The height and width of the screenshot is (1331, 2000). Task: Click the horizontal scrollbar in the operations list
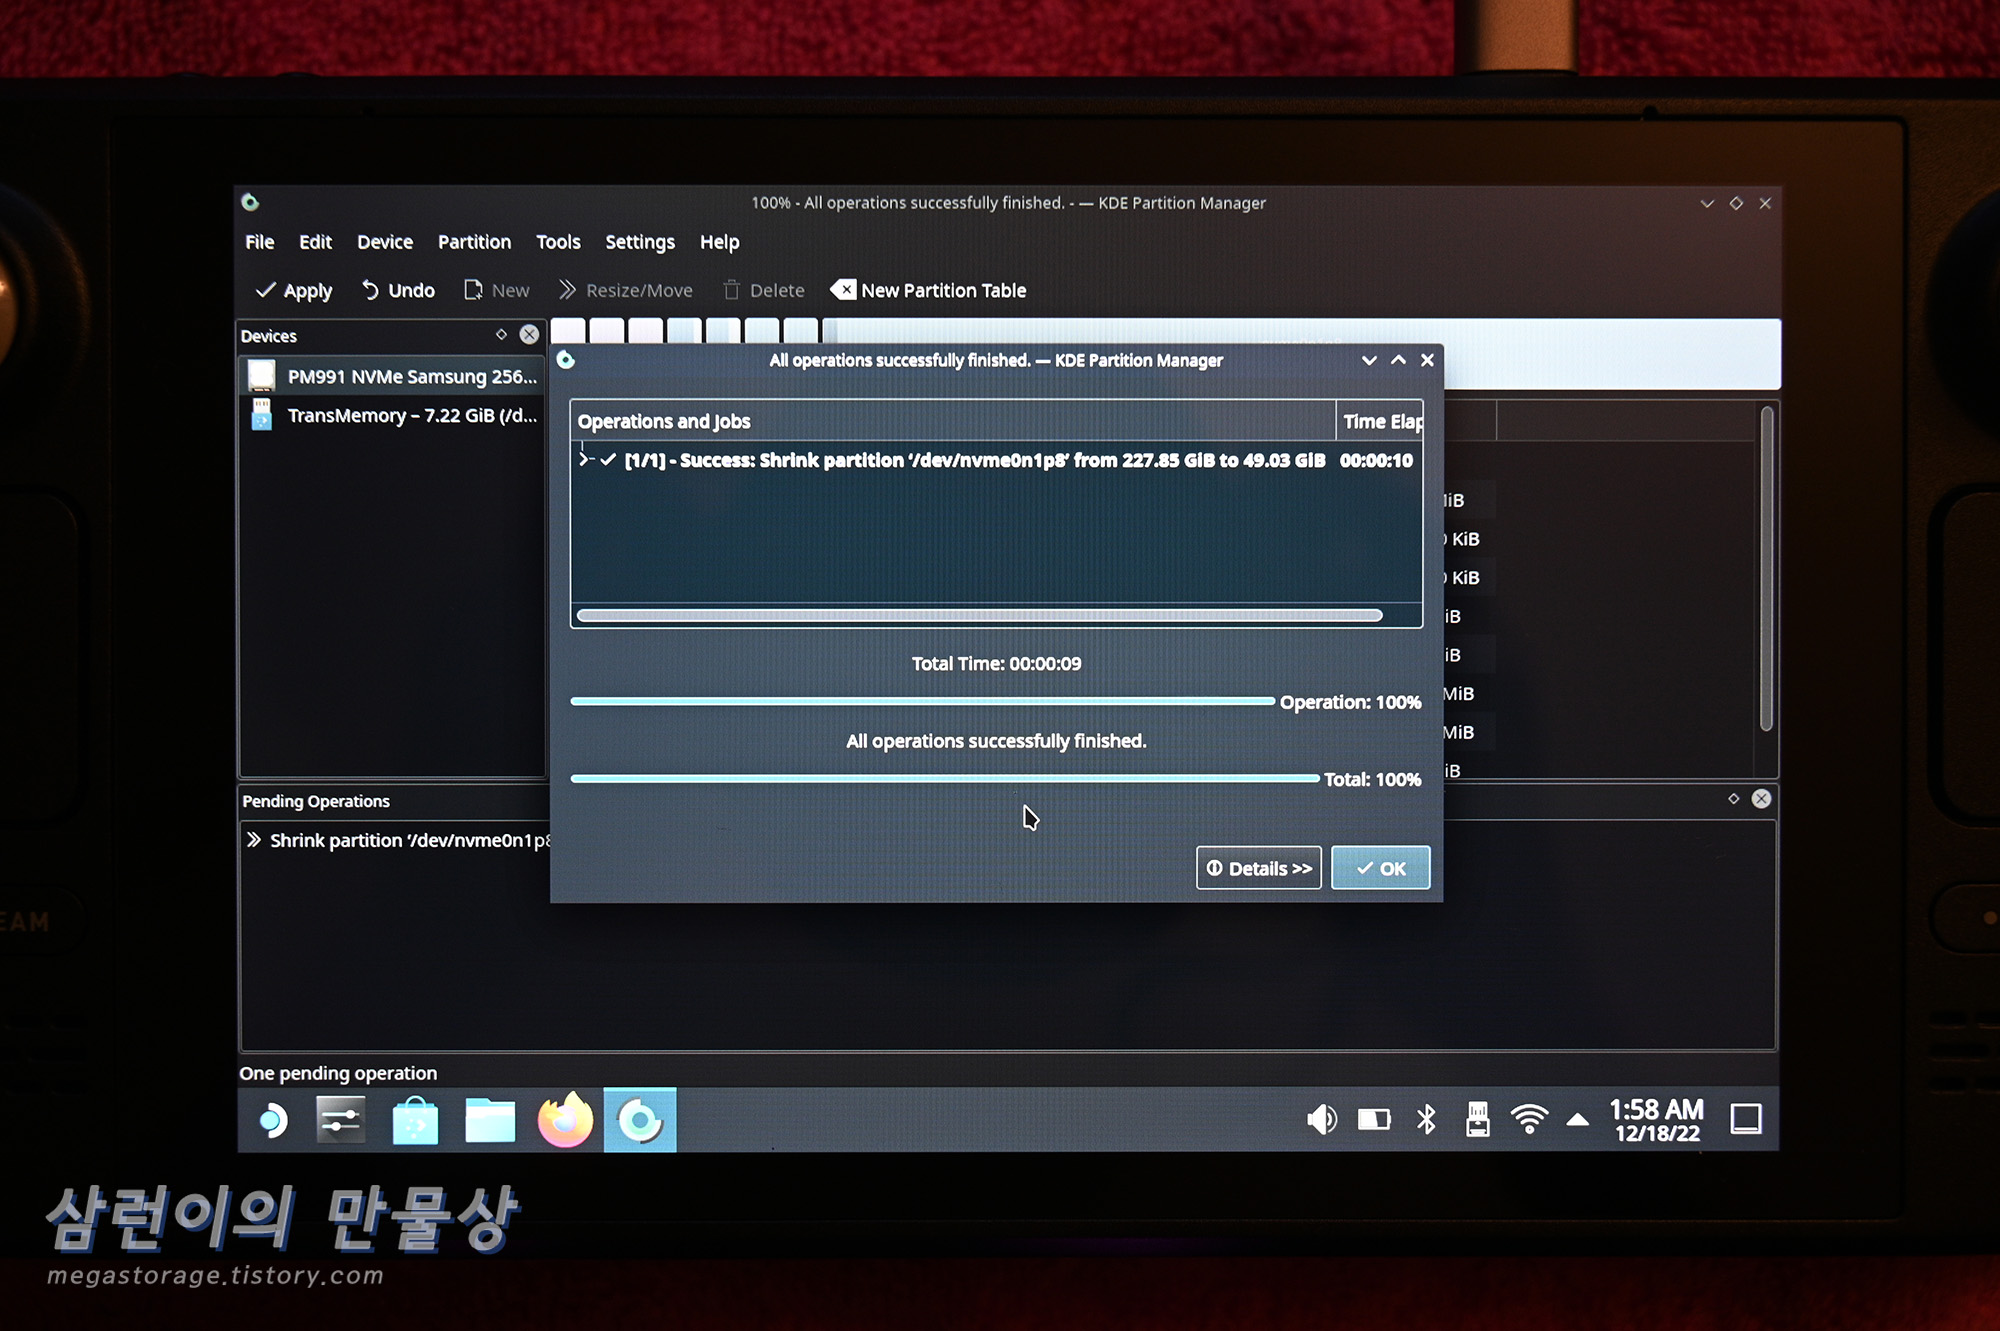[x=979, y=615]
